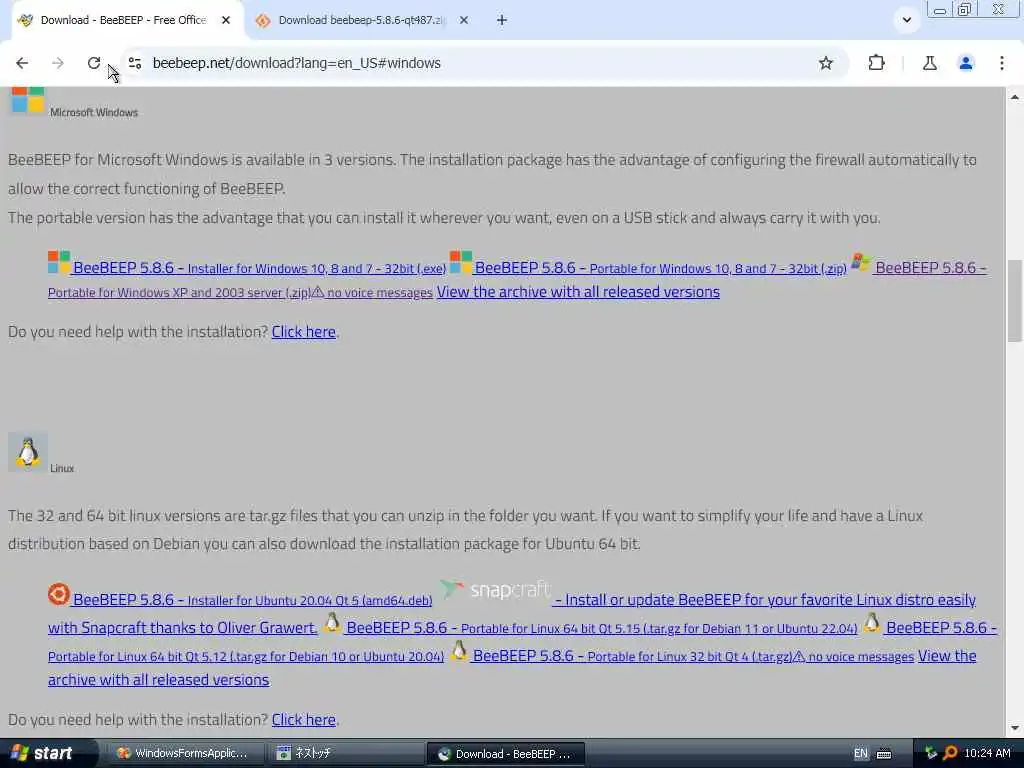Download BeeBEEP 5.8.6 Portable Windows 32bit zip
Screen dimensions: 1024x768
tap(660, 268)
